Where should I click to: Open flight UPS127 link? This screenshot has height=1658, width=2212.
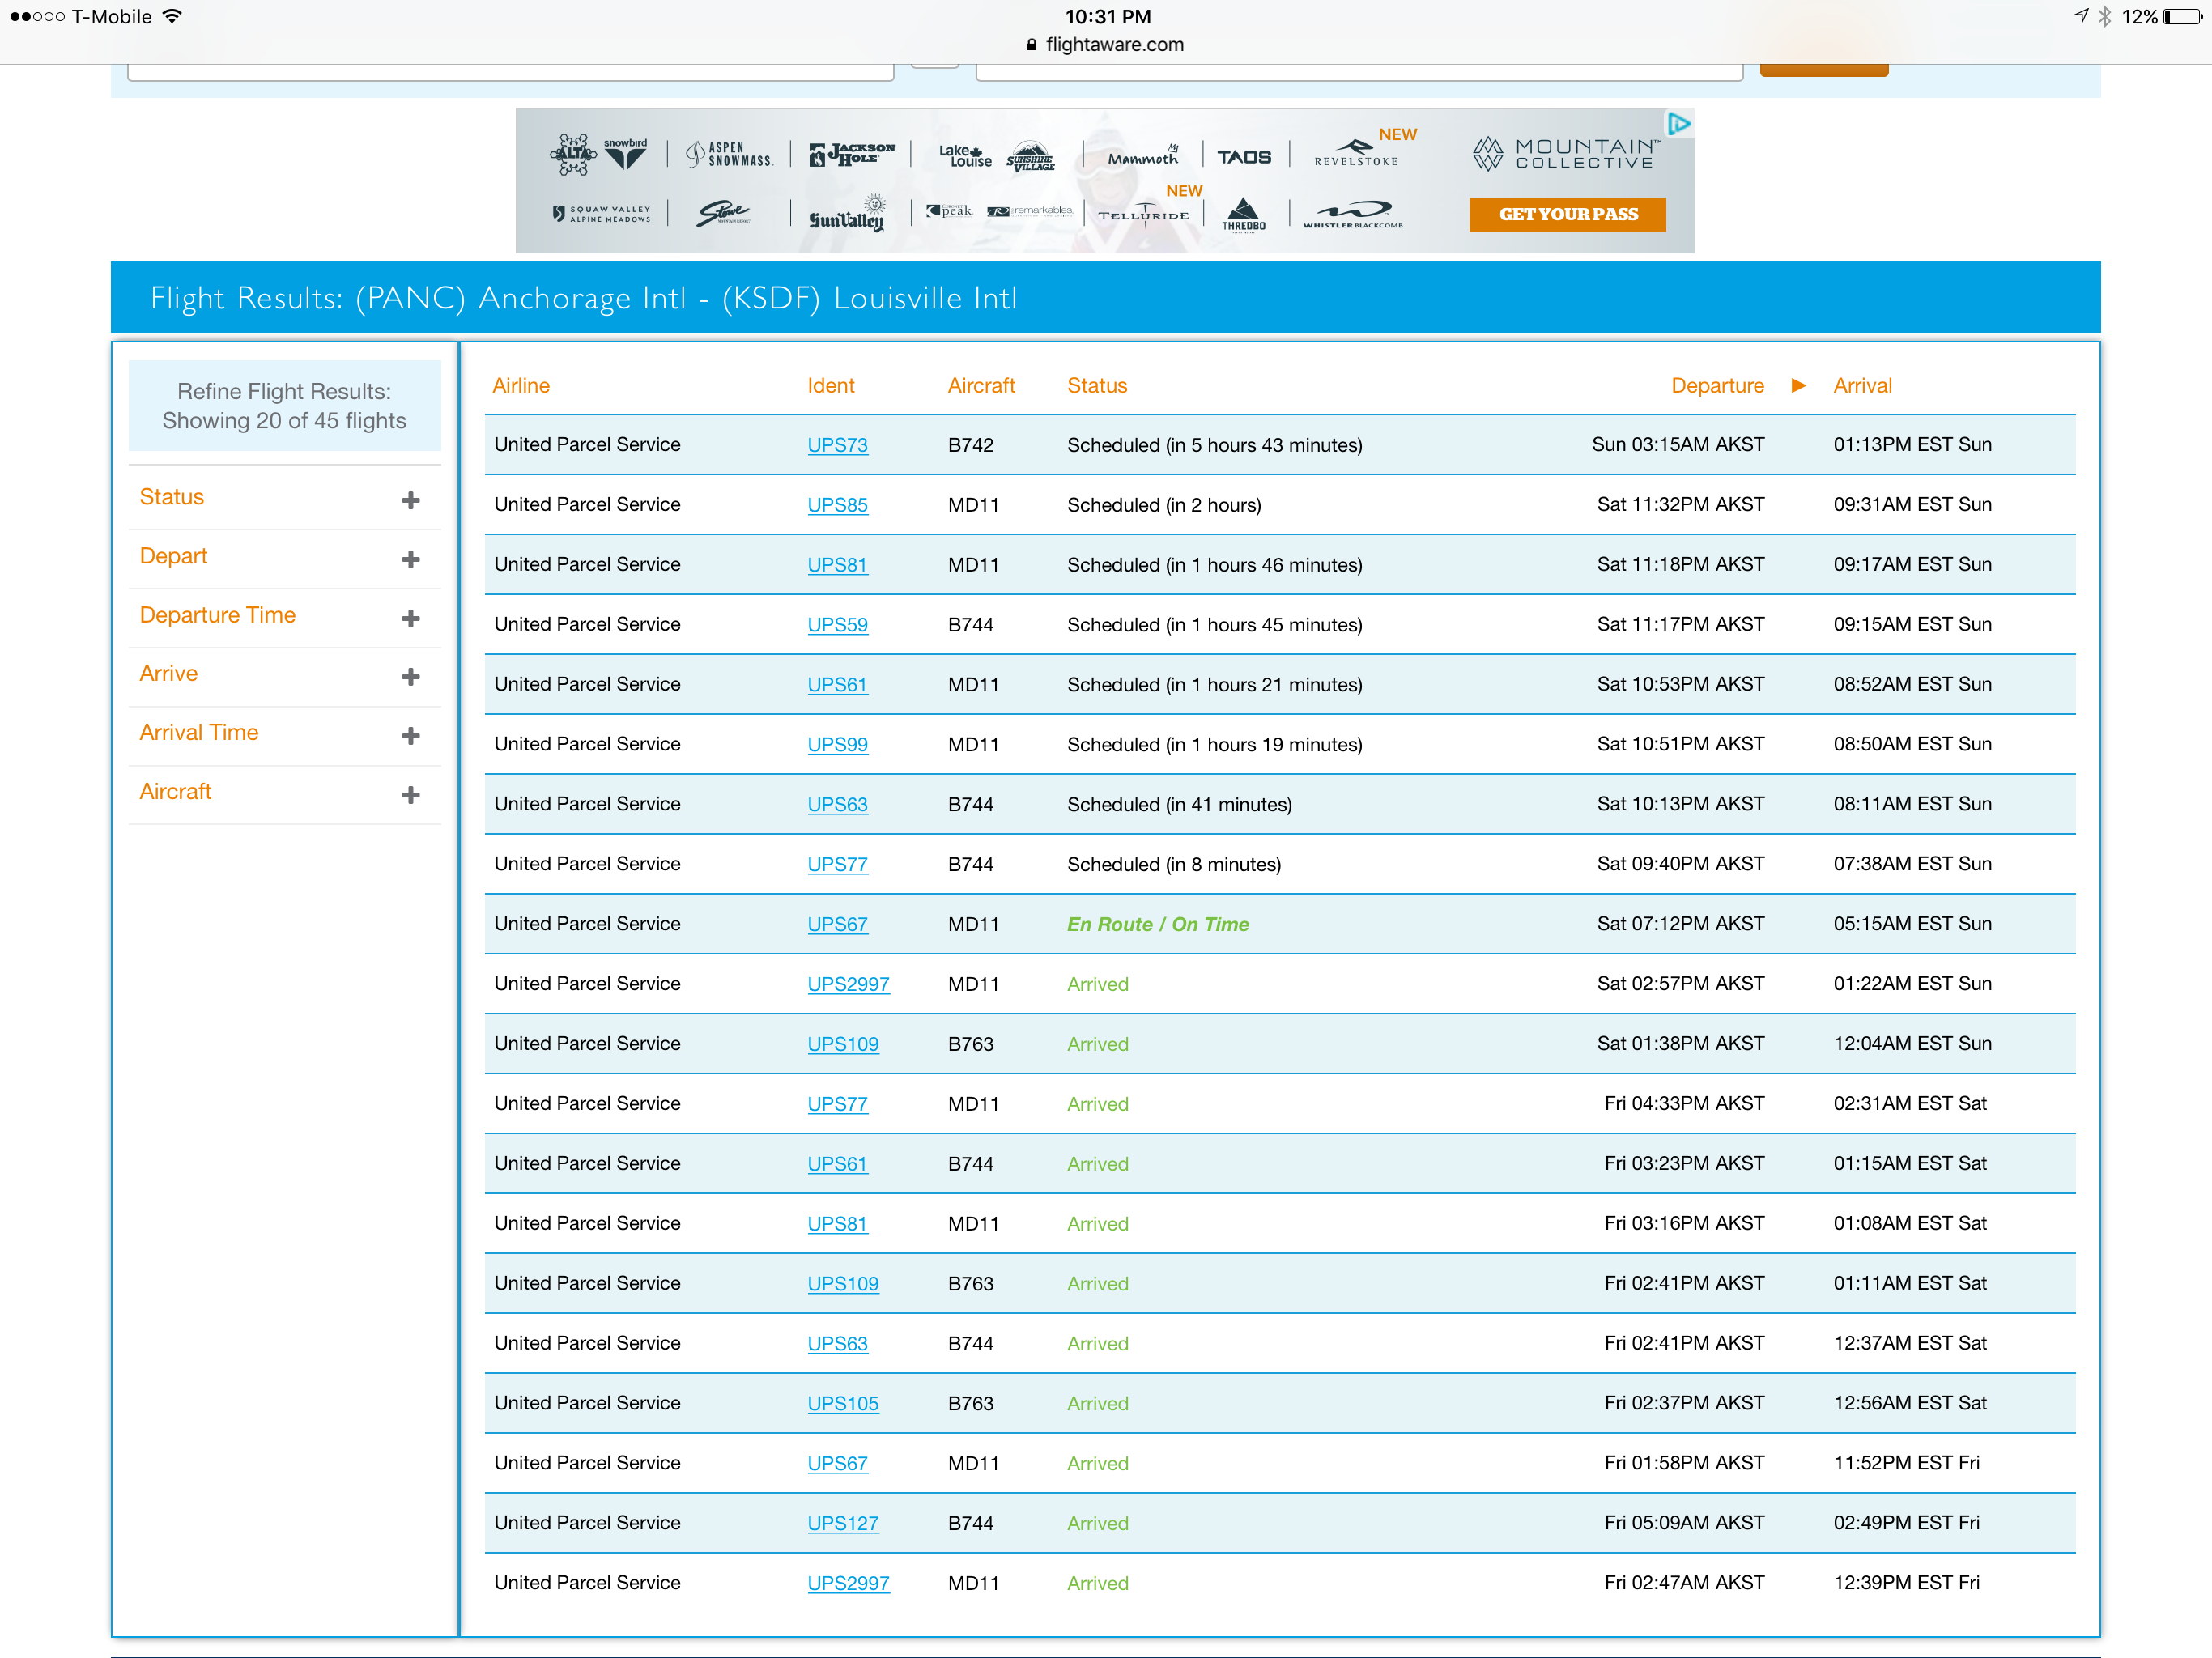[x=843, y=1524]
